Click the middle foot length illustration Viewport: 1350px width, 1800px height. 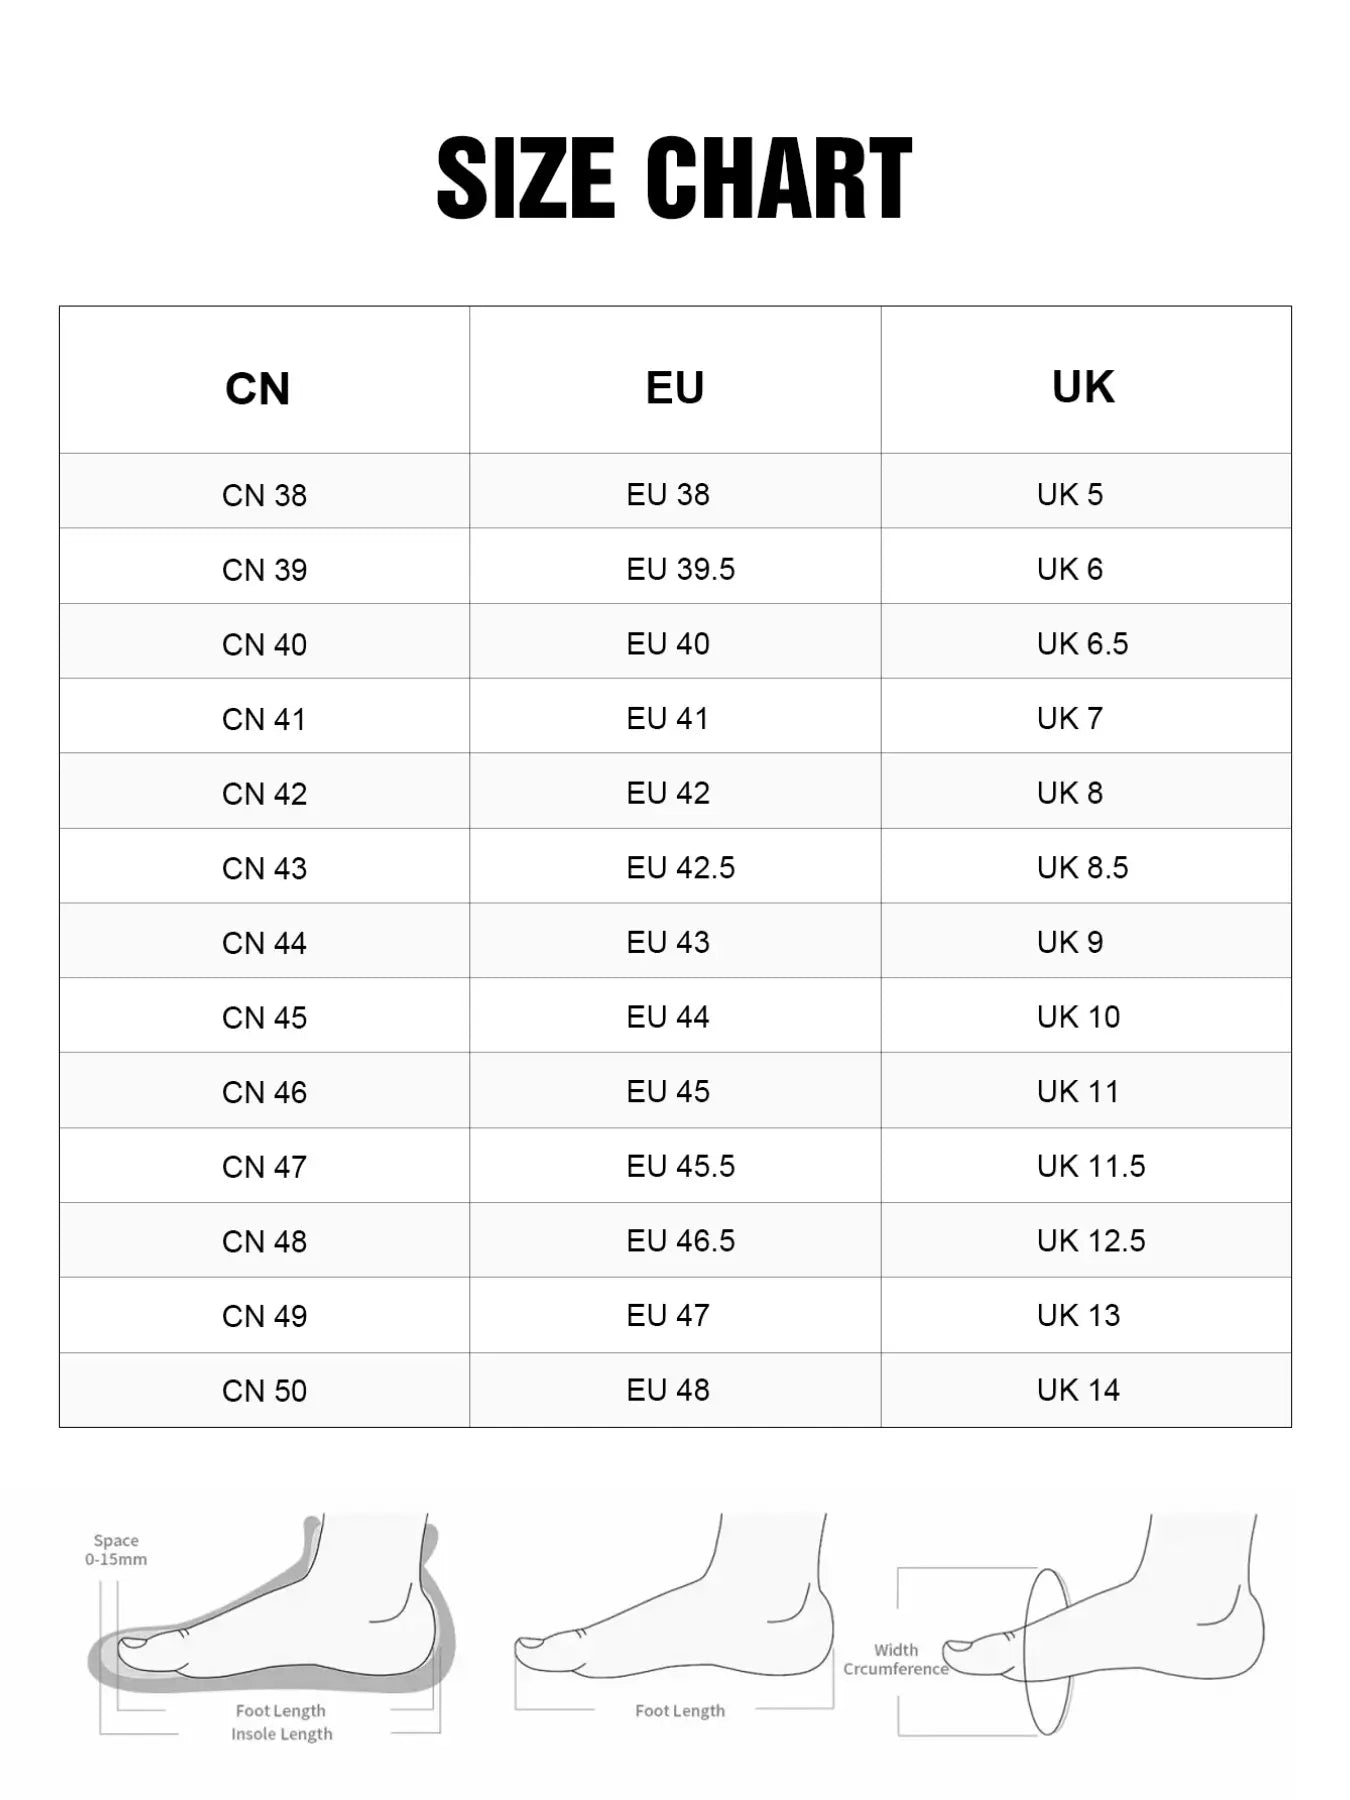coord(674,1617)
